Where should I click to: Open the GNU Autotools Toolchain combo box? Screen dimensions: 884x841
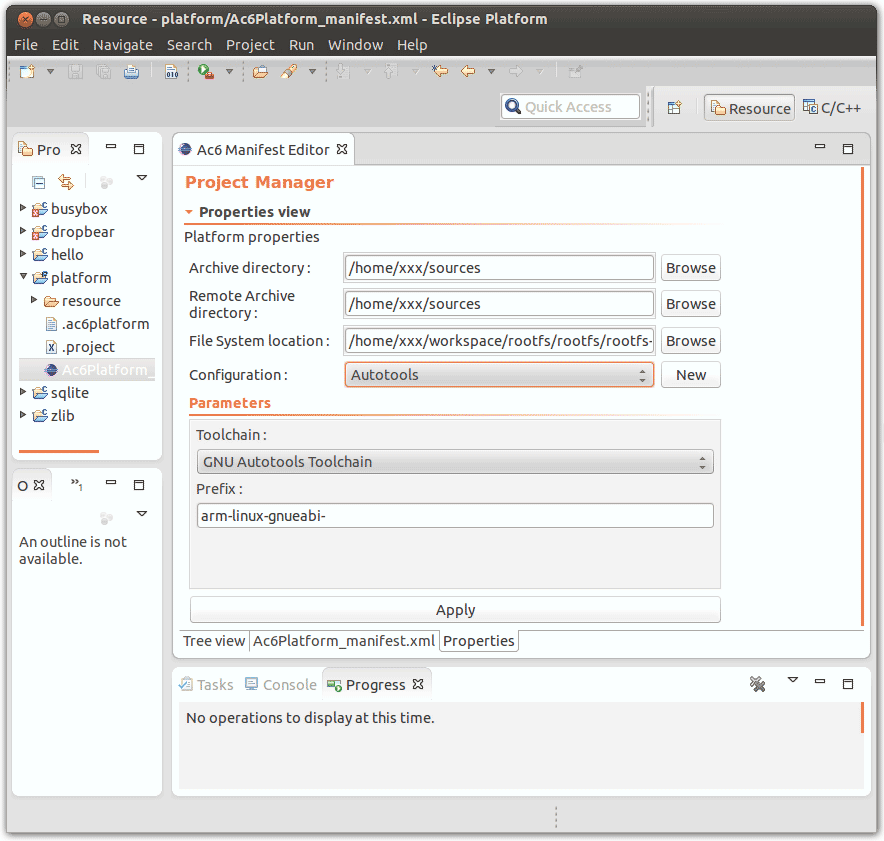(x=455, y=462)
